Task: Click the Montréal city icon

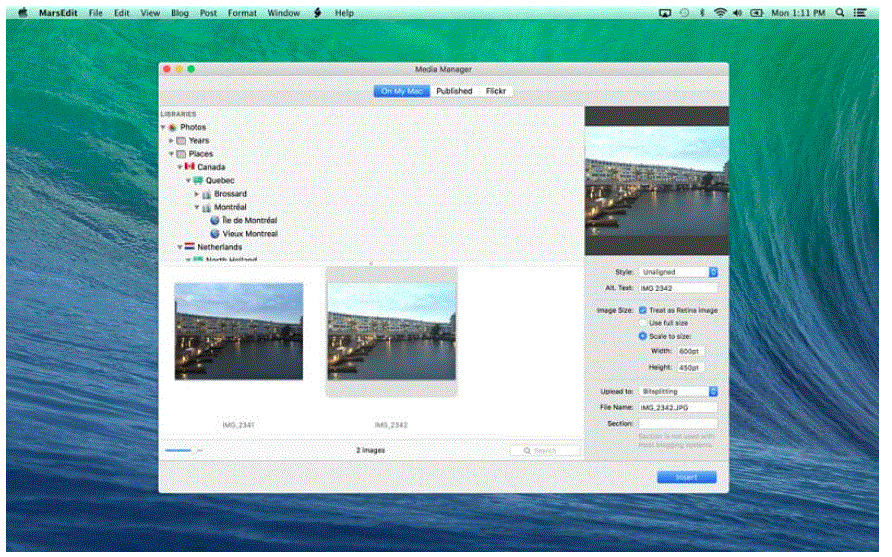Action: point(207,208)
